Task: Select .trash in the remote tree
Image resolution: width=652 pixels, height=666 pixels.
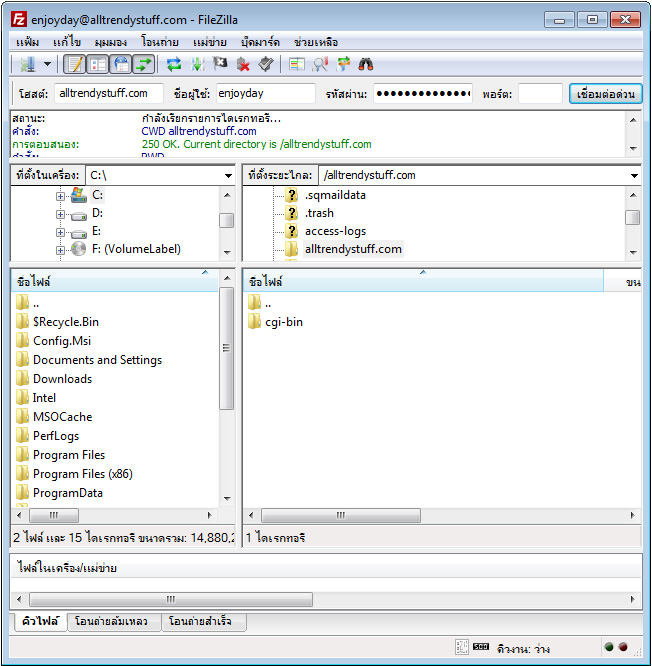Action: pos(319,213)
